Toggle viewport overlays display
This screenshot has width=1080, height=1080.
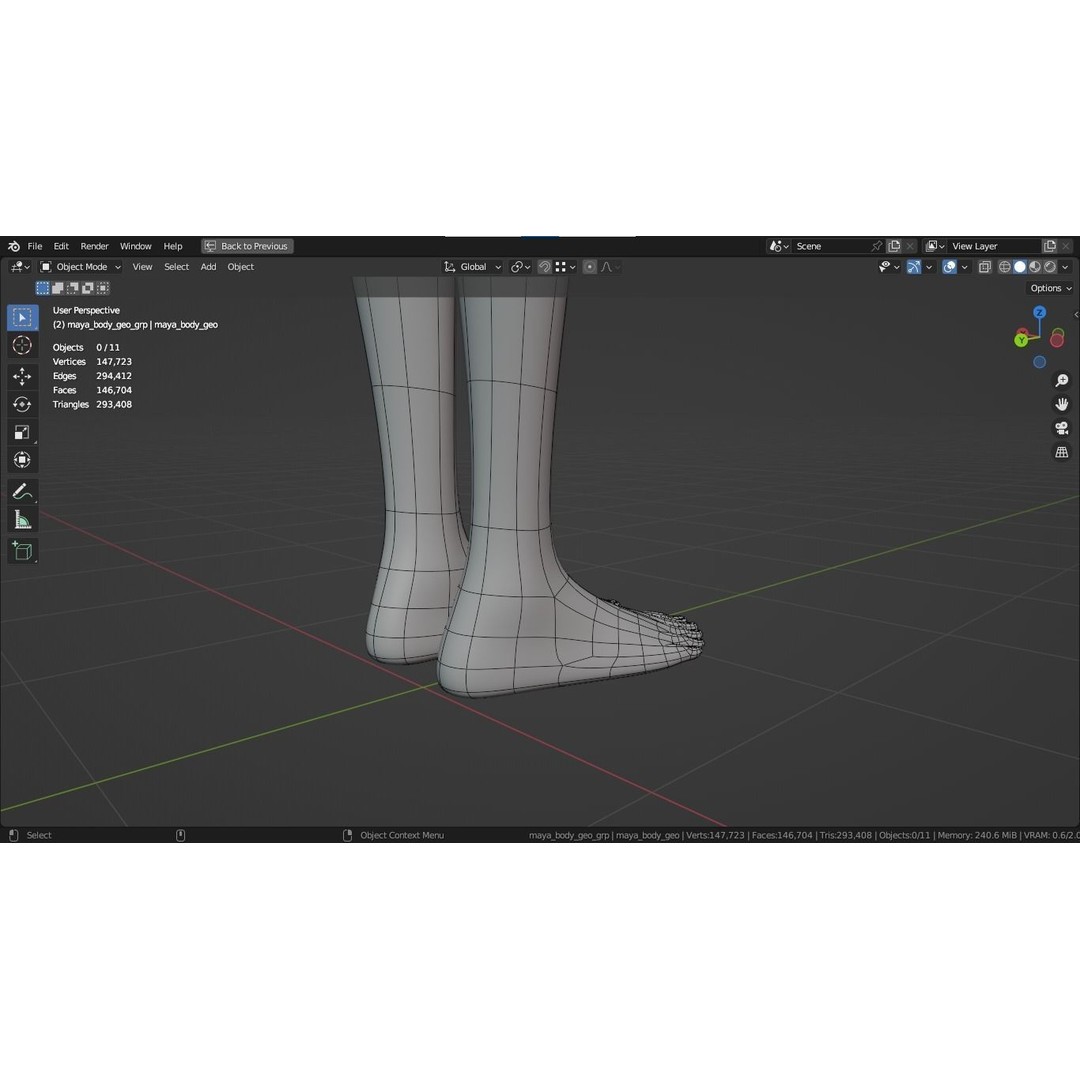(x=949, y=267)
